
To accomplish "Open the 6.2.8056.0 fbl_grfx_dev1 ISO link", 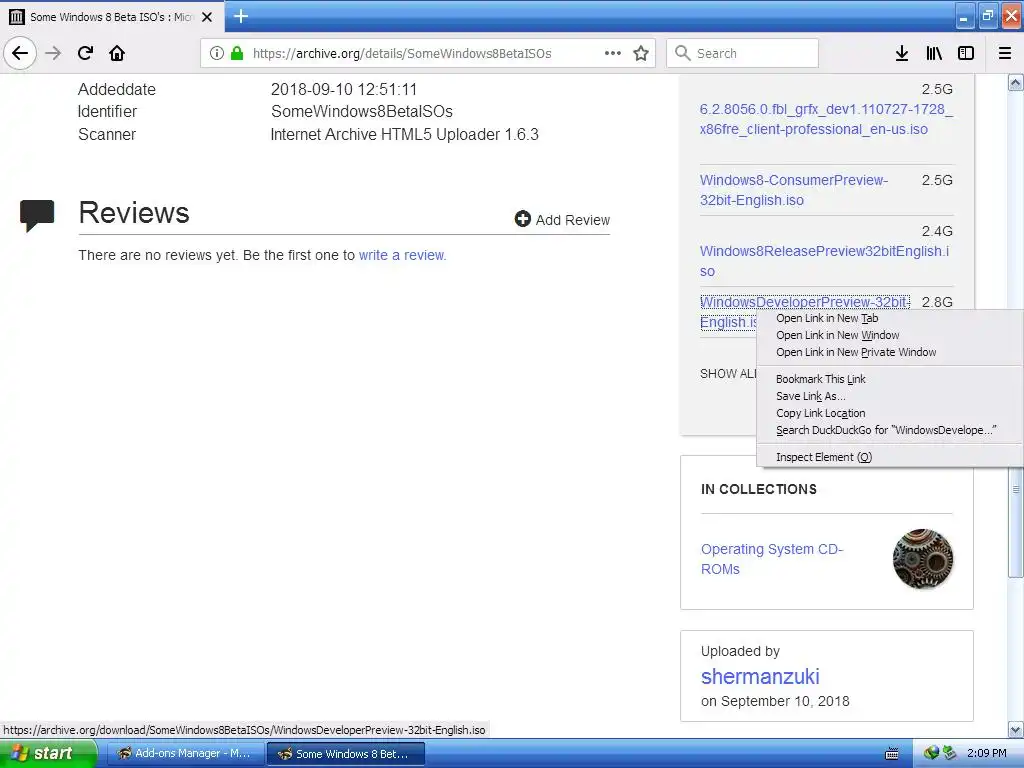I will [826, 119].
